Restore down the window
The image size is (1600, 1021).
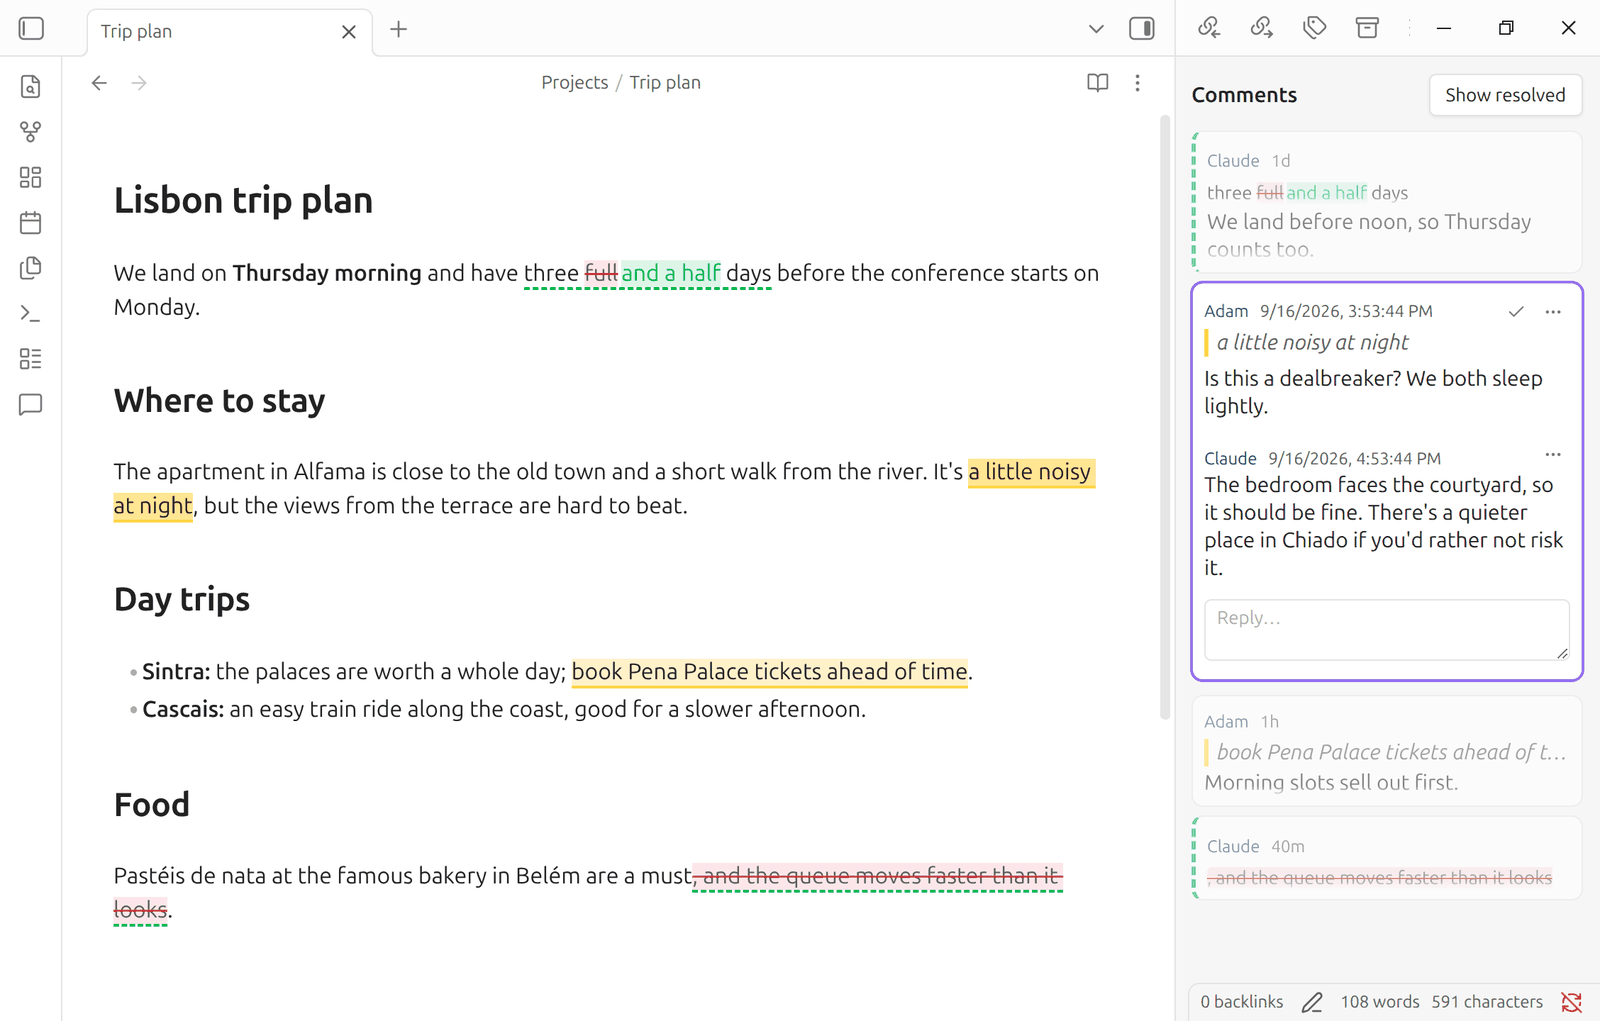click(x=1506, y=28)
